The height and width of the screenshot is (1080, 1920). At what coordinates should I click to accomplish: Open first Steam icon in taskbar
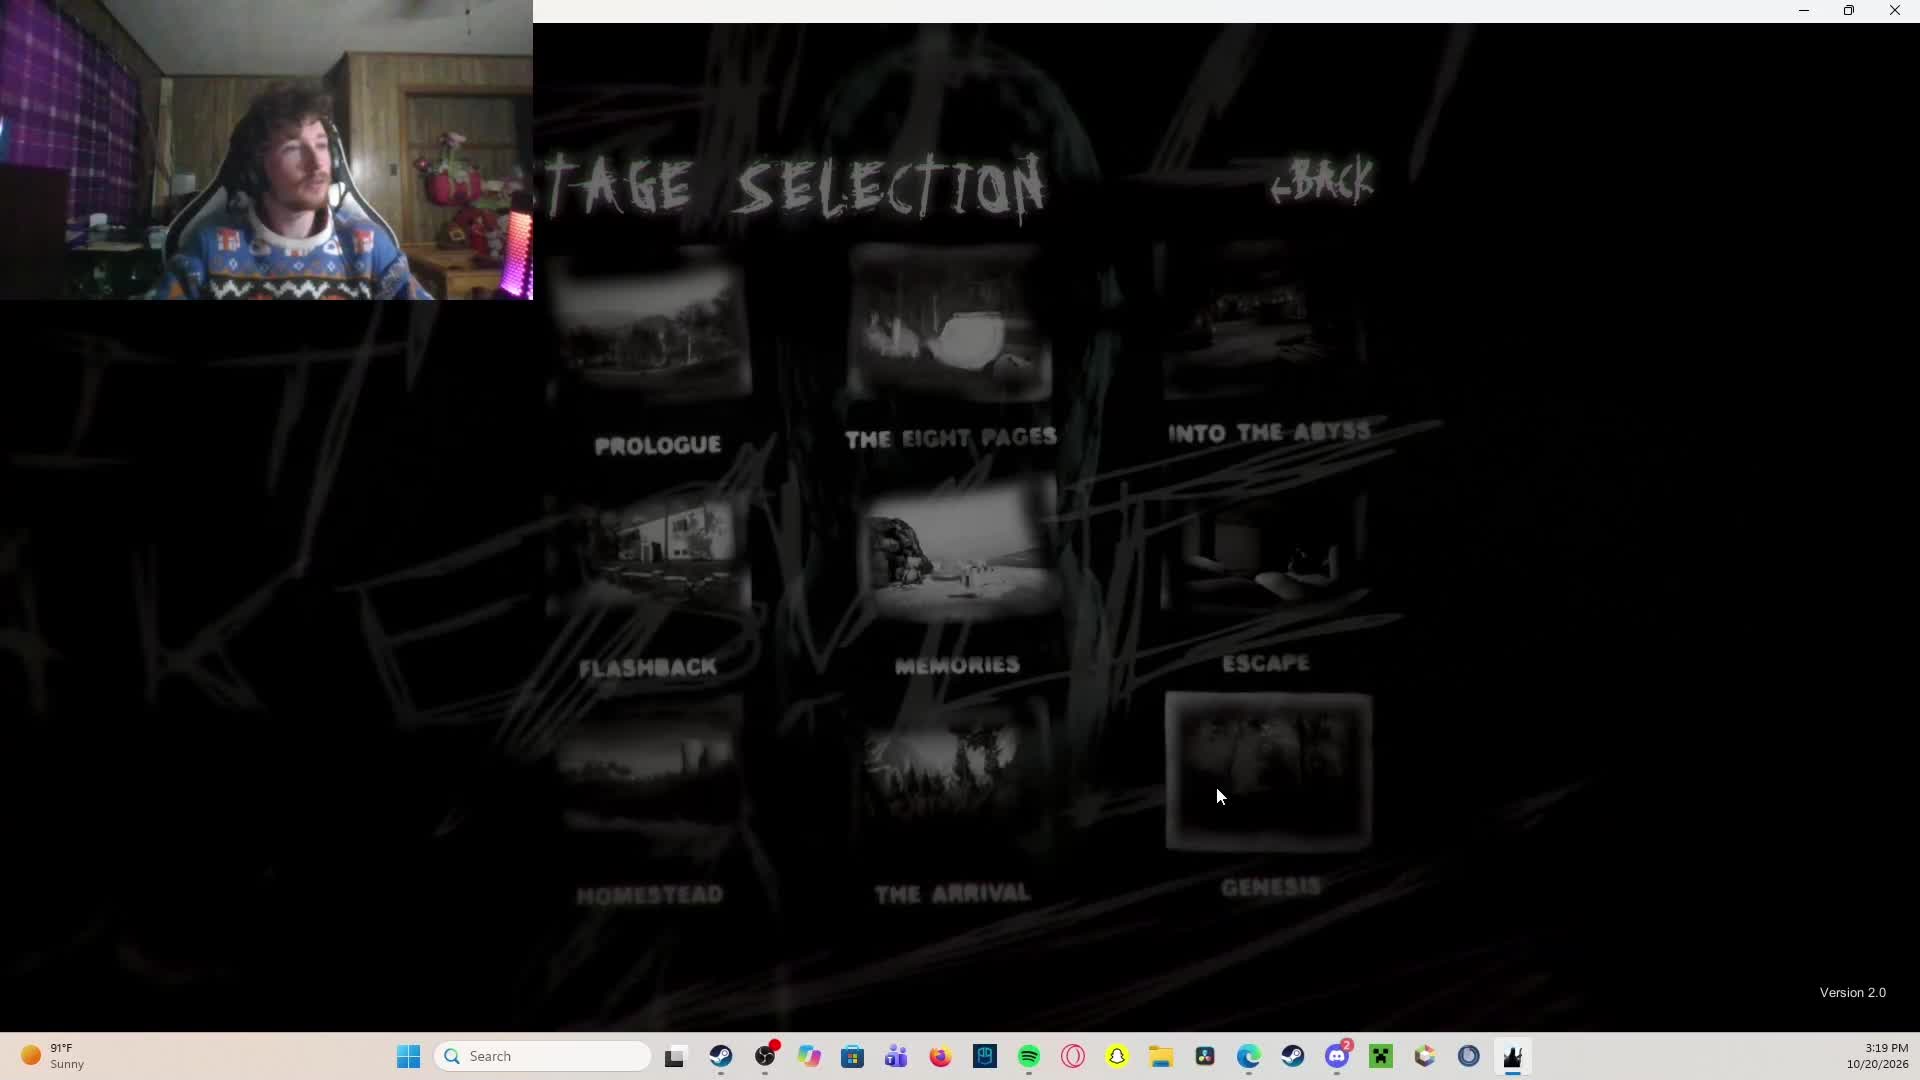coord(721,1057)
